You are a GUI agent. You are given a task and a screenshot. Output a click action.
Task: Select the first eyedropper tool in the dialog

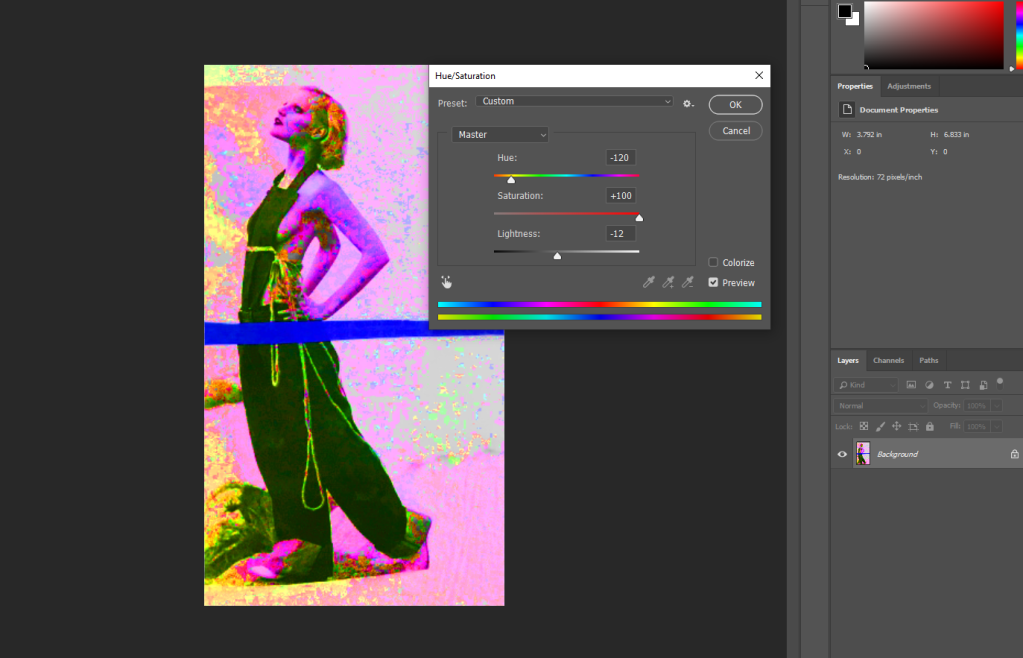click(648, 283)
